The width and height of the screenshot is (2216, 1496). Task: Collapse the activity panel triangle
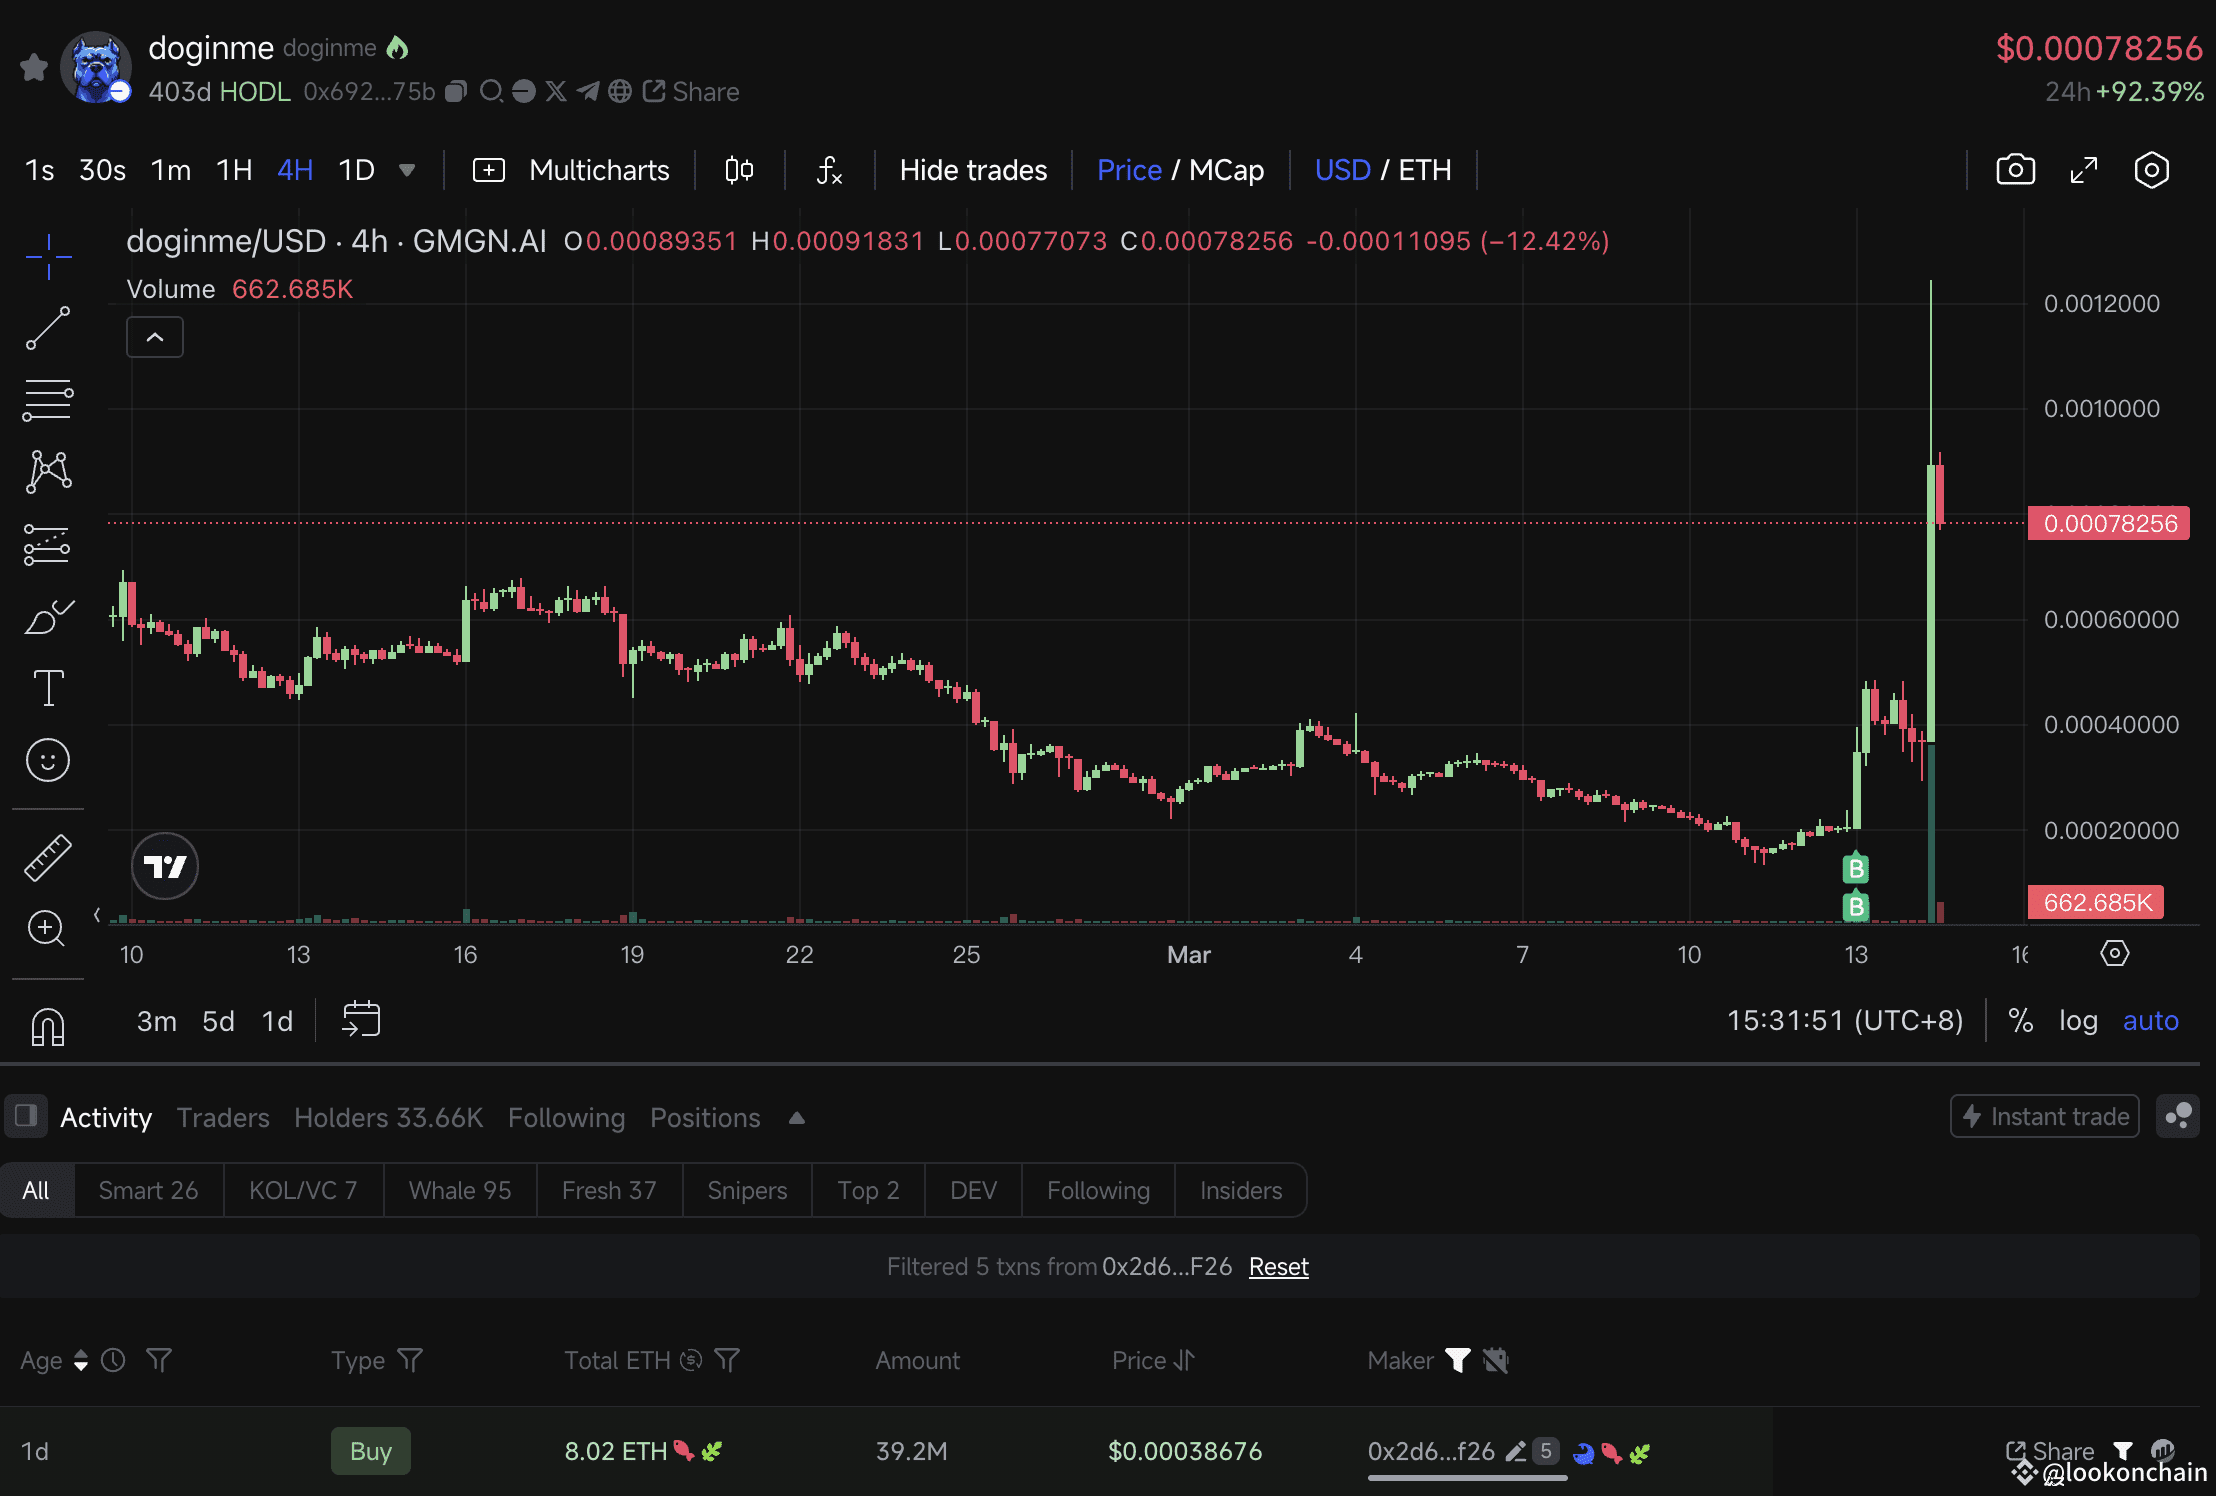click(x=796, y=1118)
